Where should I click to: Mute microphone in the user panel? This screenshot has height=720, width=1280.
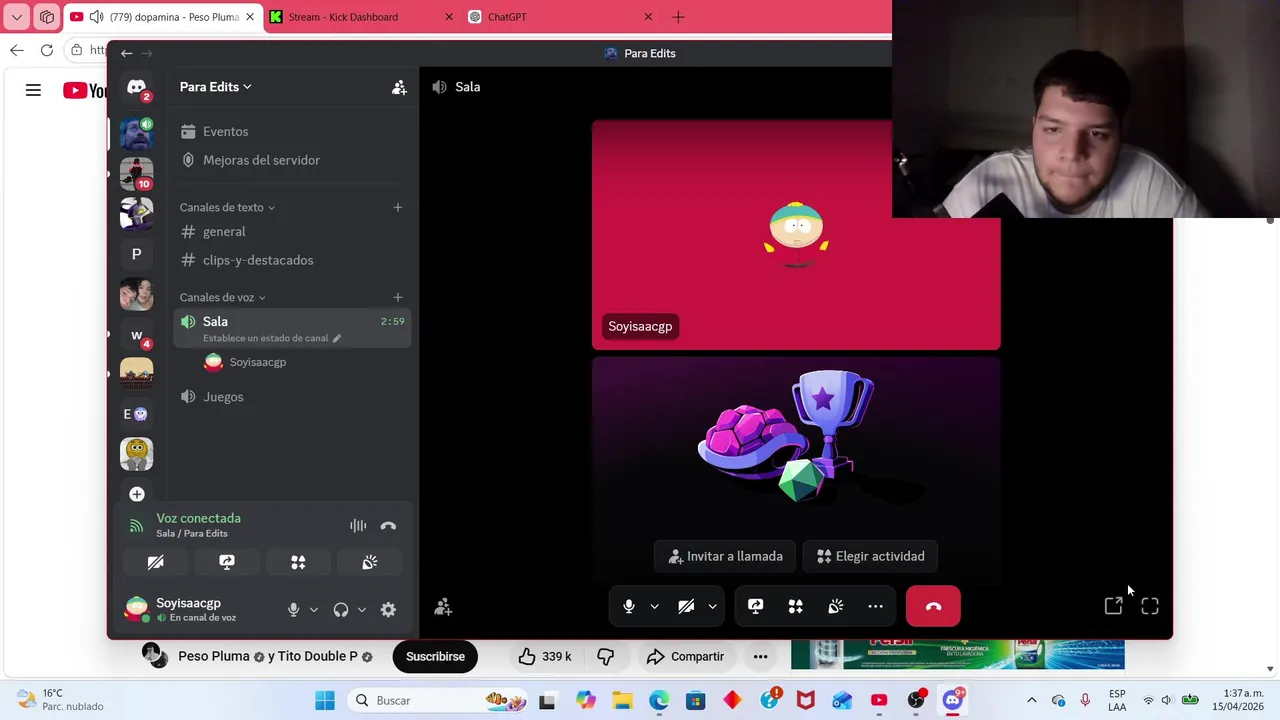click(x=293, y=609)
